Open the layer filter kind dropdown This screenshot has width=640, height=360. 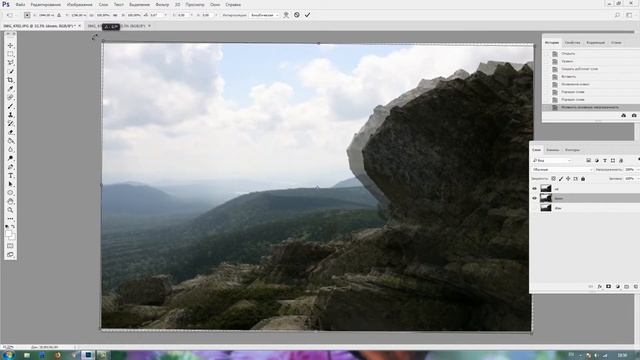coord(551,160)
